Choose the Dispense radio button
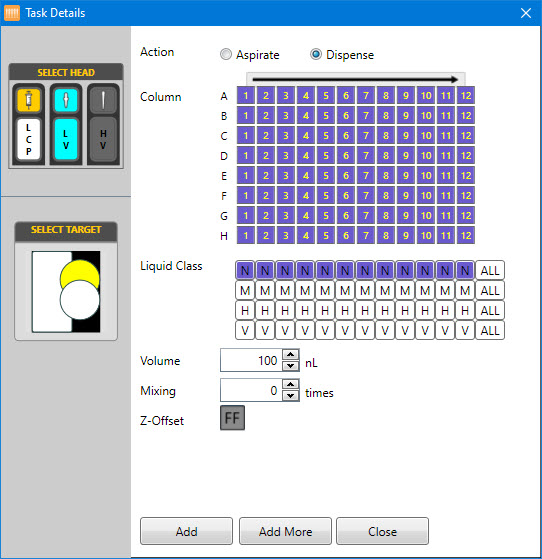Viewport: 542px width, 559px height. [x=316, y=54]
